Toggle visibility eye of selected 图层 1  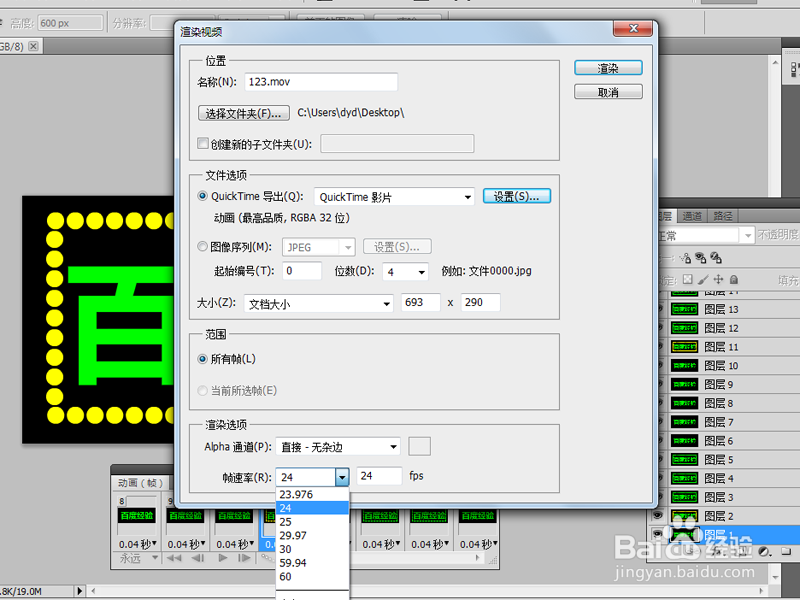point(658,534)
